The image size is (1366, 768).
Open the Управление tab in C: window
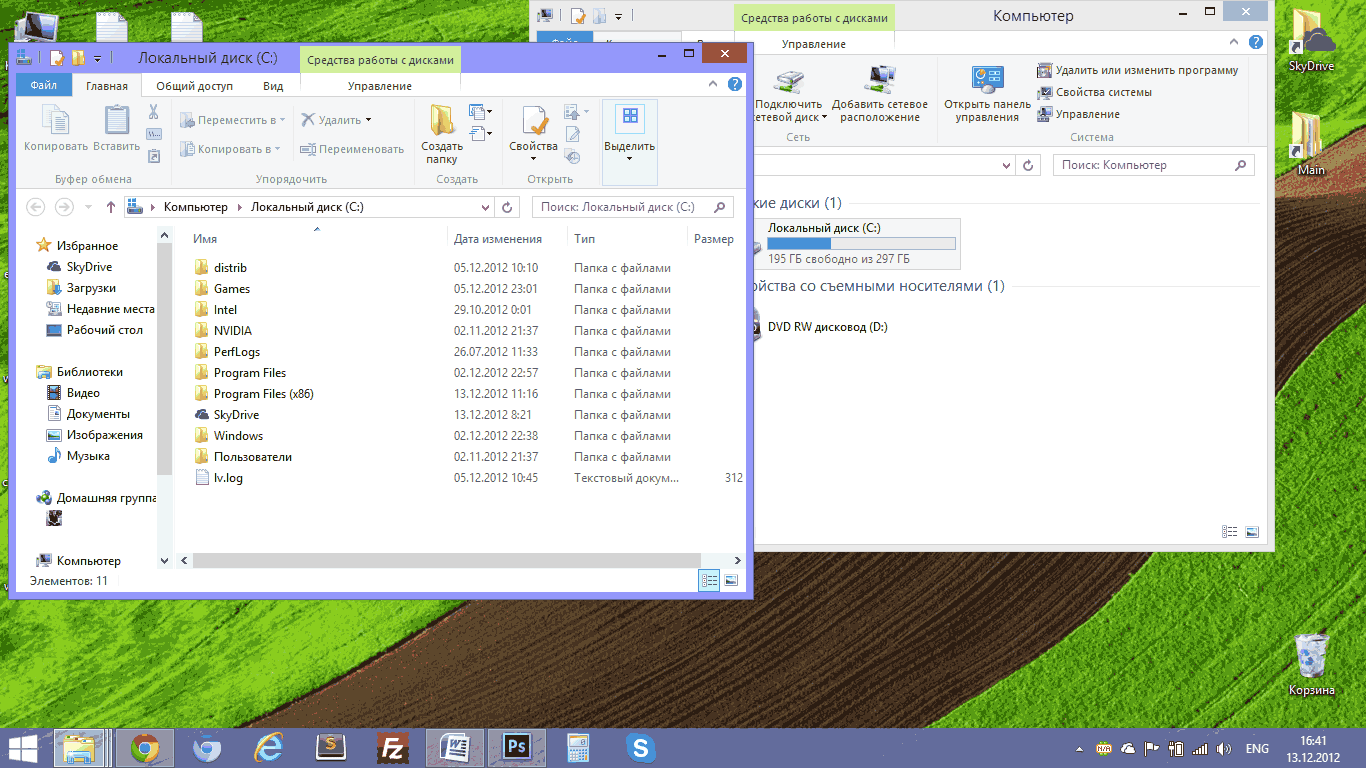[380, 86]
